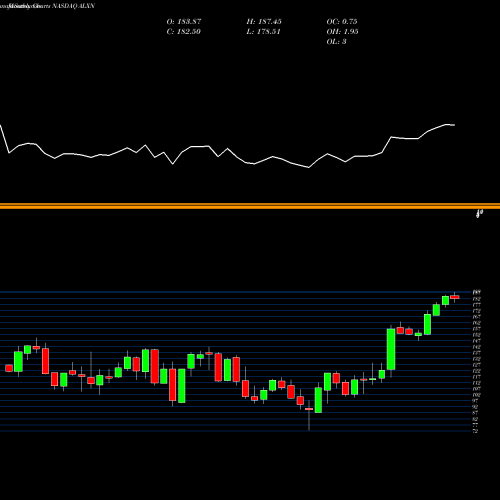The height and width of the screenshot is (500, 500).
Task: Select the low value L: 178.51
Action: (263, 32)
